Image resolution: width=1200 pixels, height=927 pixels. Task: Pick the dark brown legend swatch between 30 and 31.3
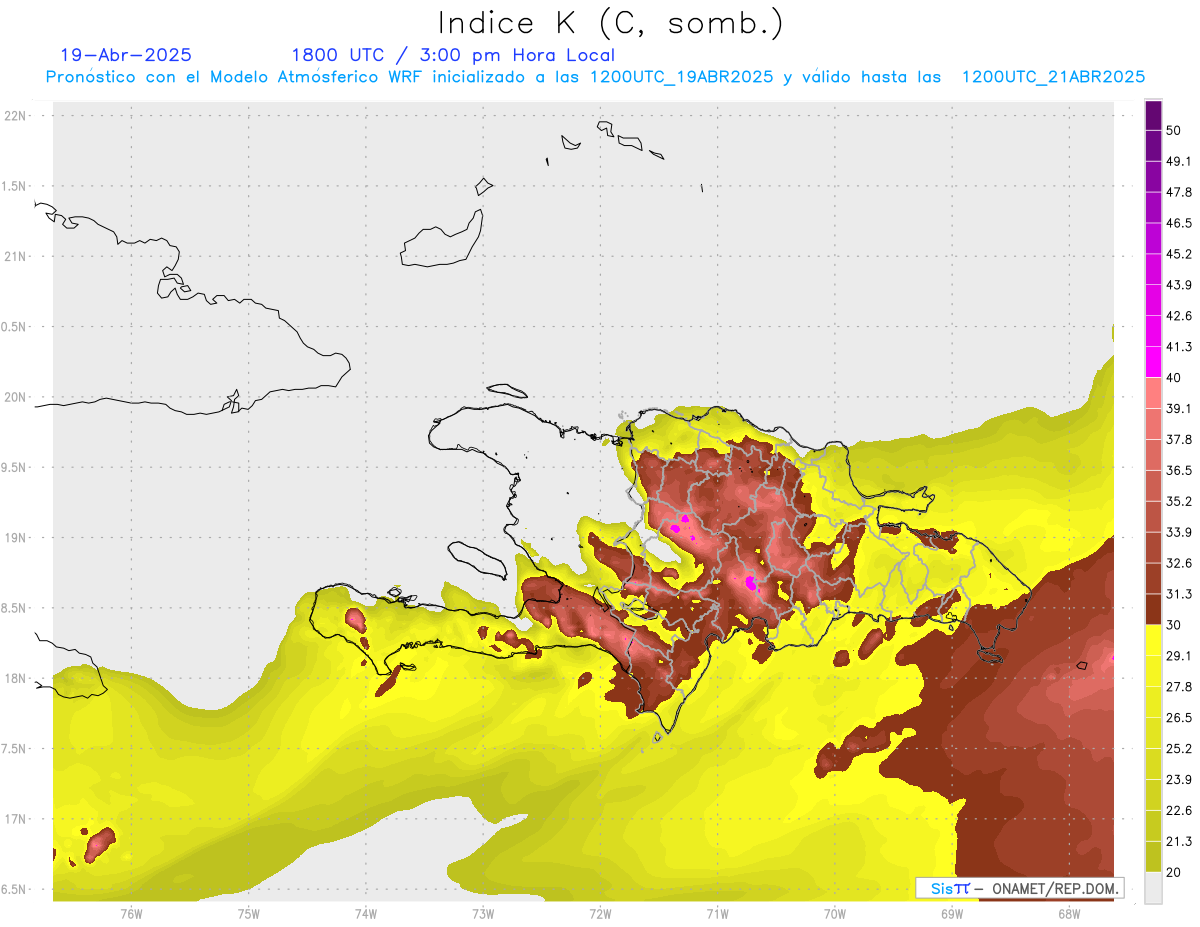pyautogui.click(x=1154, y=610)
